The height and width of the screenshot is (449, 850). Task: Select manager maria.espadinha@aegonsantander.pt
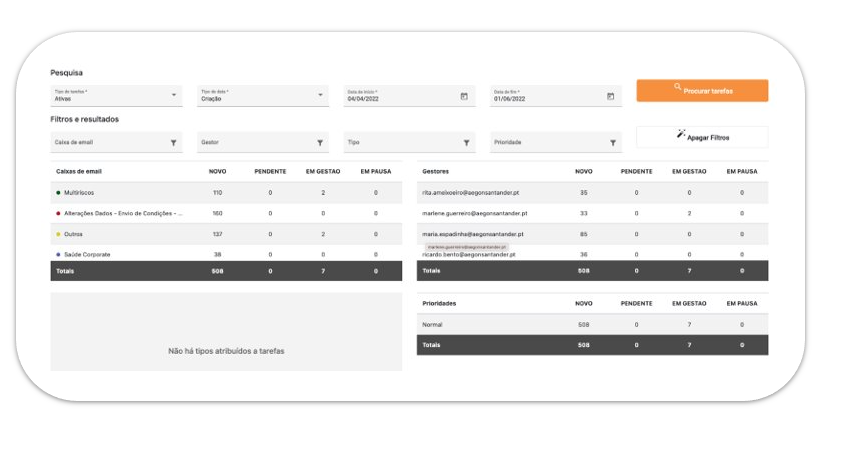(473, 234)
